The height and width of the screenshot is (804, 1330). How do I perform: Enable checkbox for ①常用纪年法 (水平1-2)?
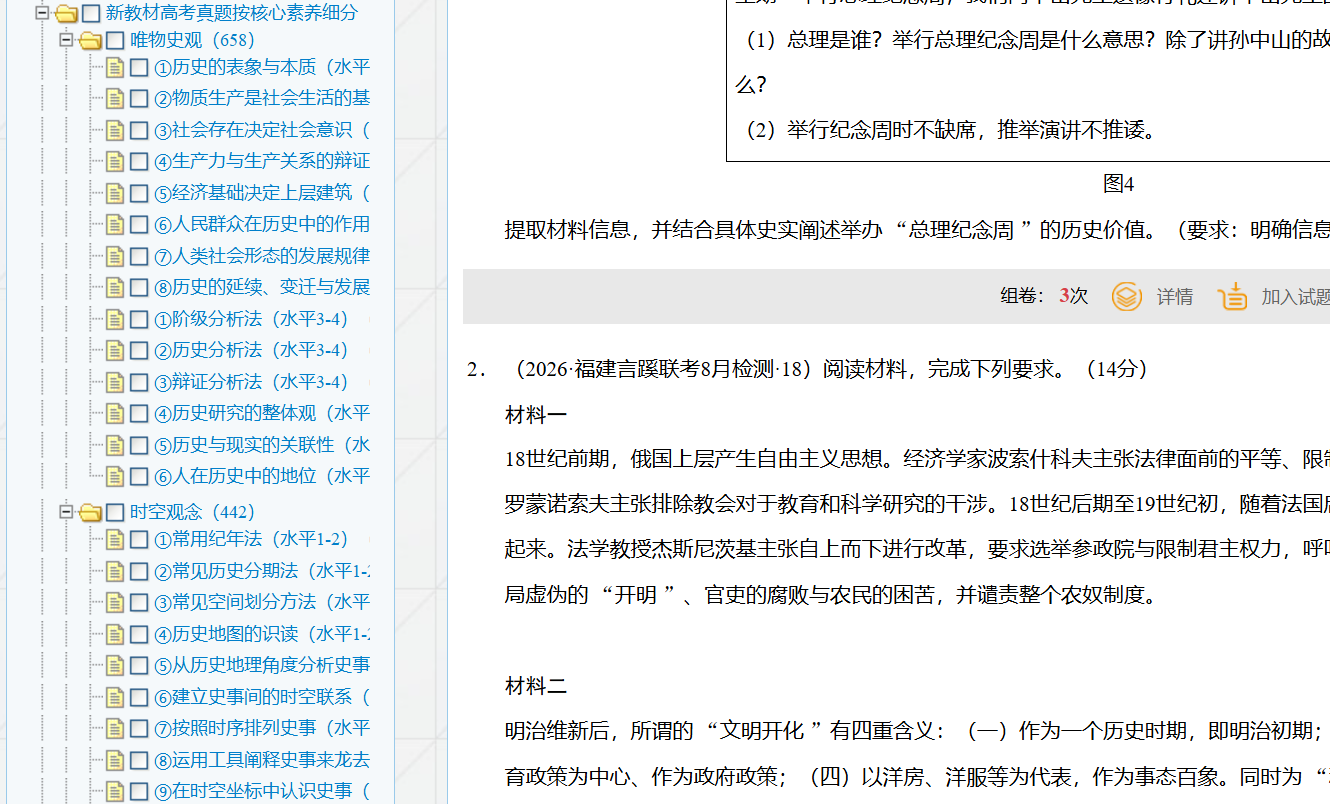point(139,540)
